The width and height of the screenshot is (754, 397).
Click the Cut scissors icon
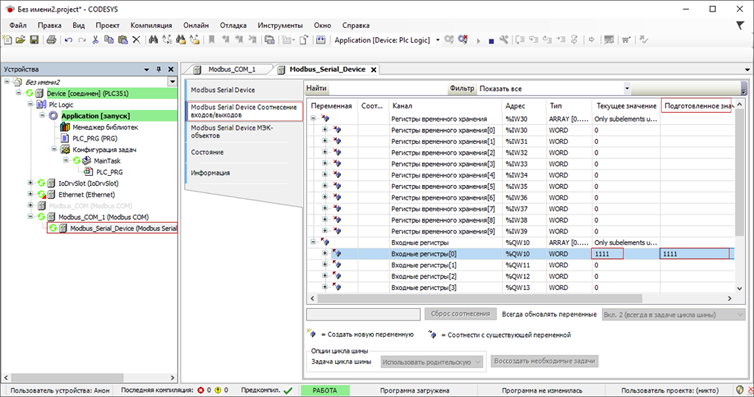pos(95,40)
